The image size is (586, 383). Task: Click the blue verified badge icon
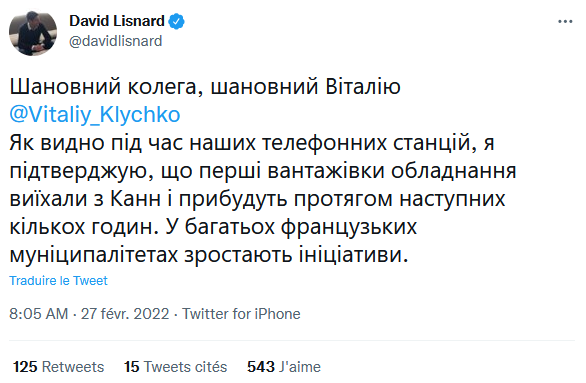point(176,21)
